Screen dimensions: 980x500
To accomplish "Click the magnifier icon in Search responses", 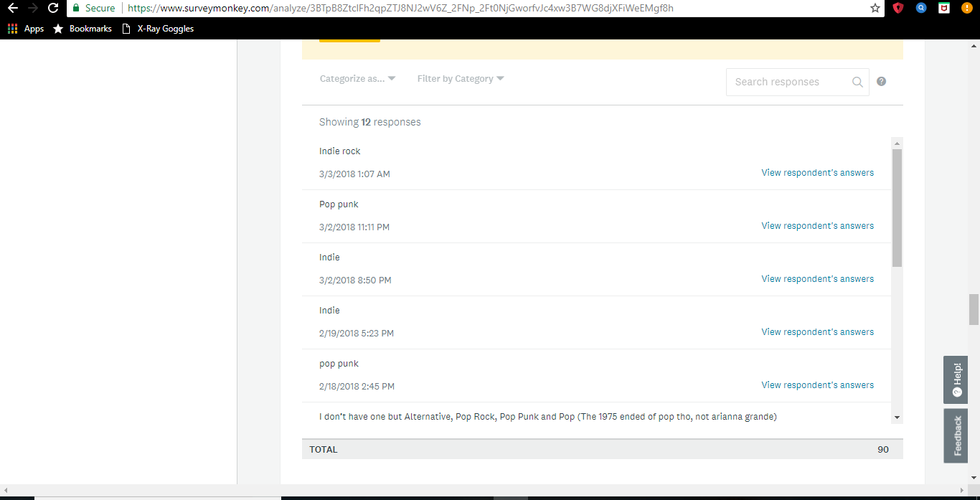I will [857, 82].
